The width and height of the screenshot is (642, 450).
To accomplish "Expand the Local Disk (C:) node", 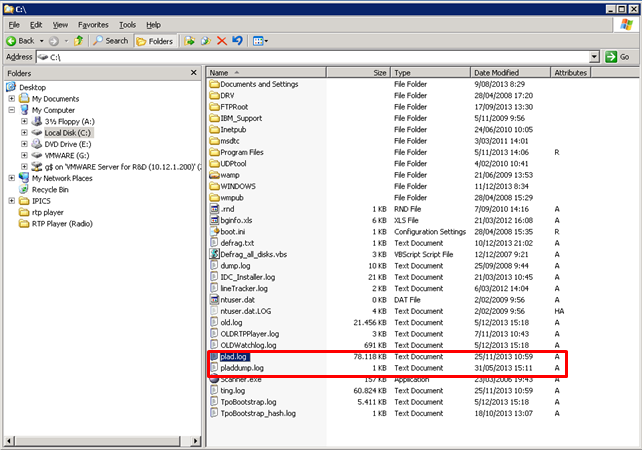I will pyautogui.click(x=24, y=133).
